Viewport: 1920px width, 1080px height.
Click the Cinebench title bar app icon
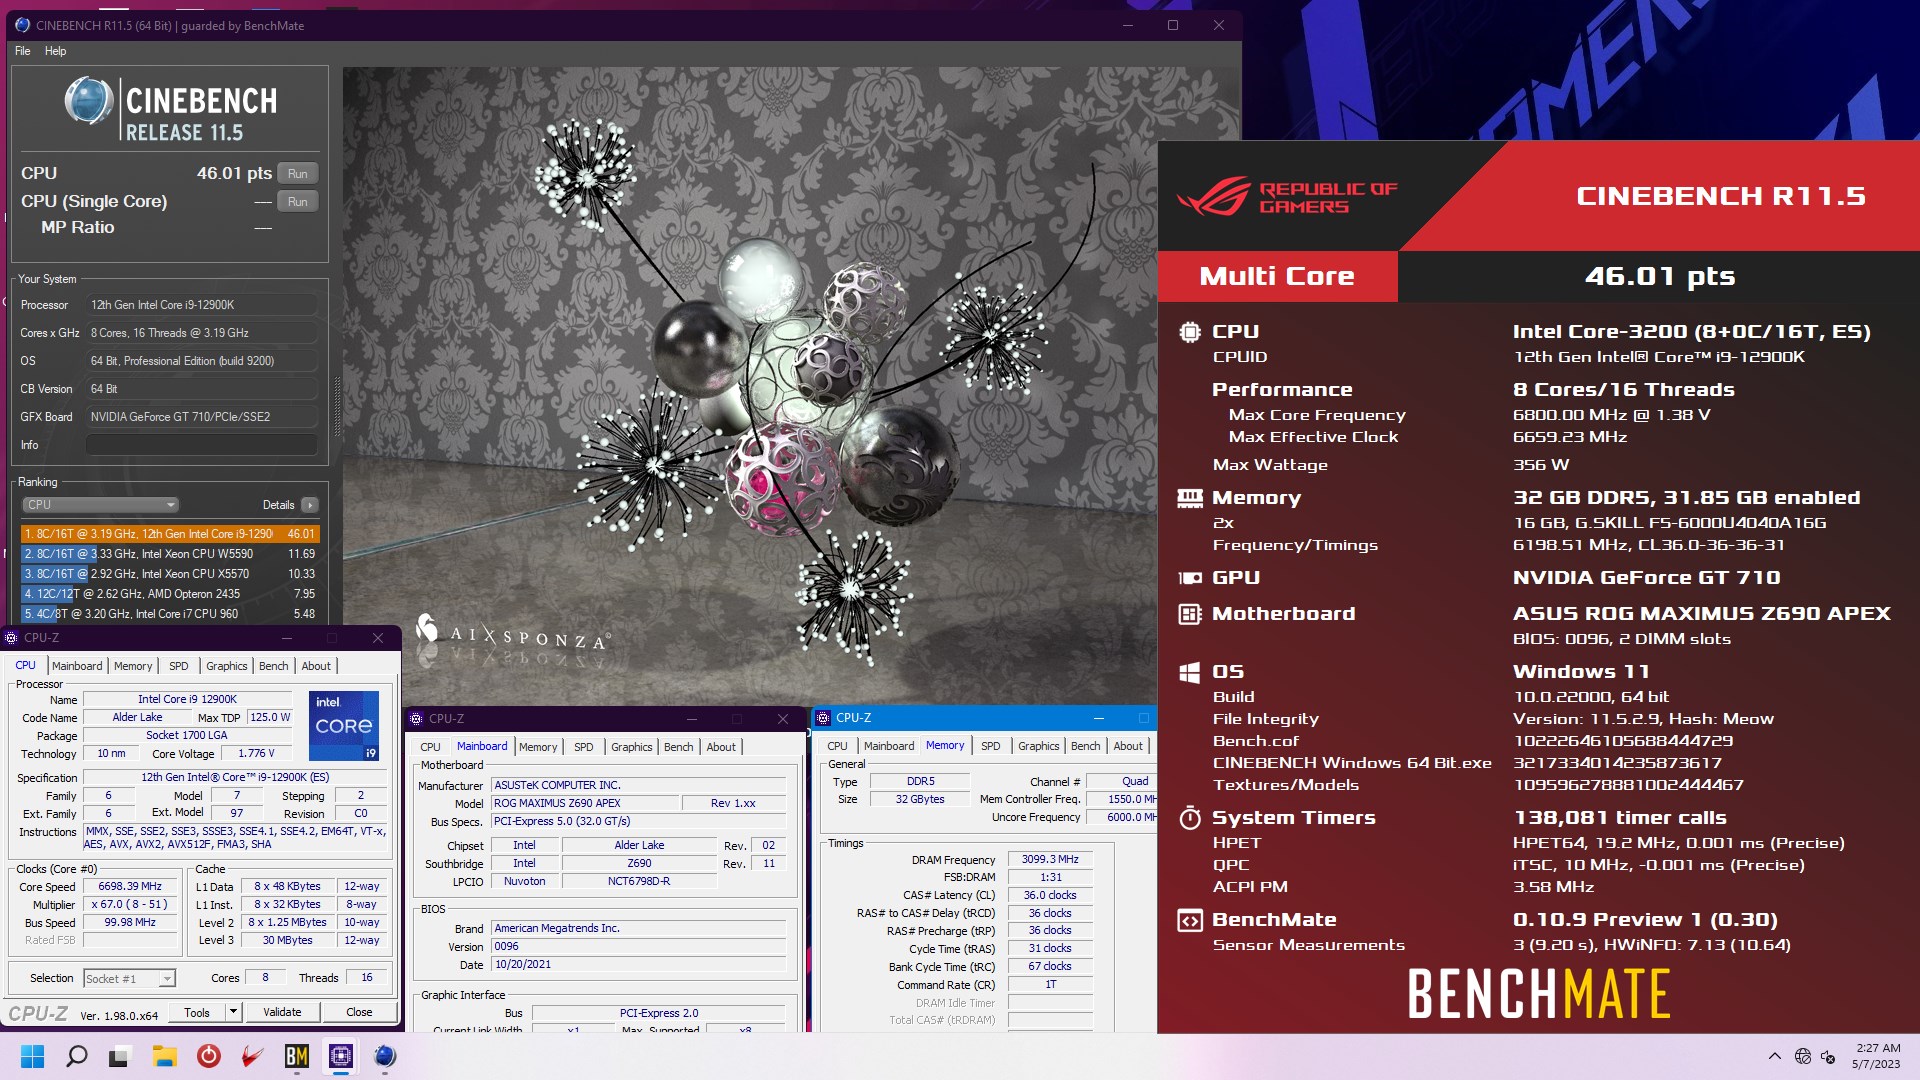click(22, 25)
